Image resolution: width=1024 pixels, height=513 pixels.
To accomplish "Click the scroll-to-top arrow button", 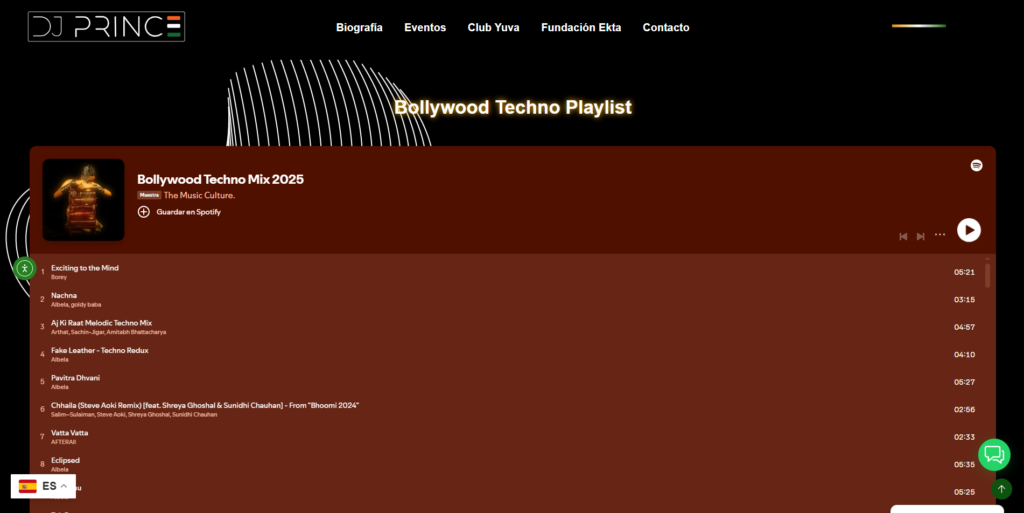I will tap(1001, 489).
